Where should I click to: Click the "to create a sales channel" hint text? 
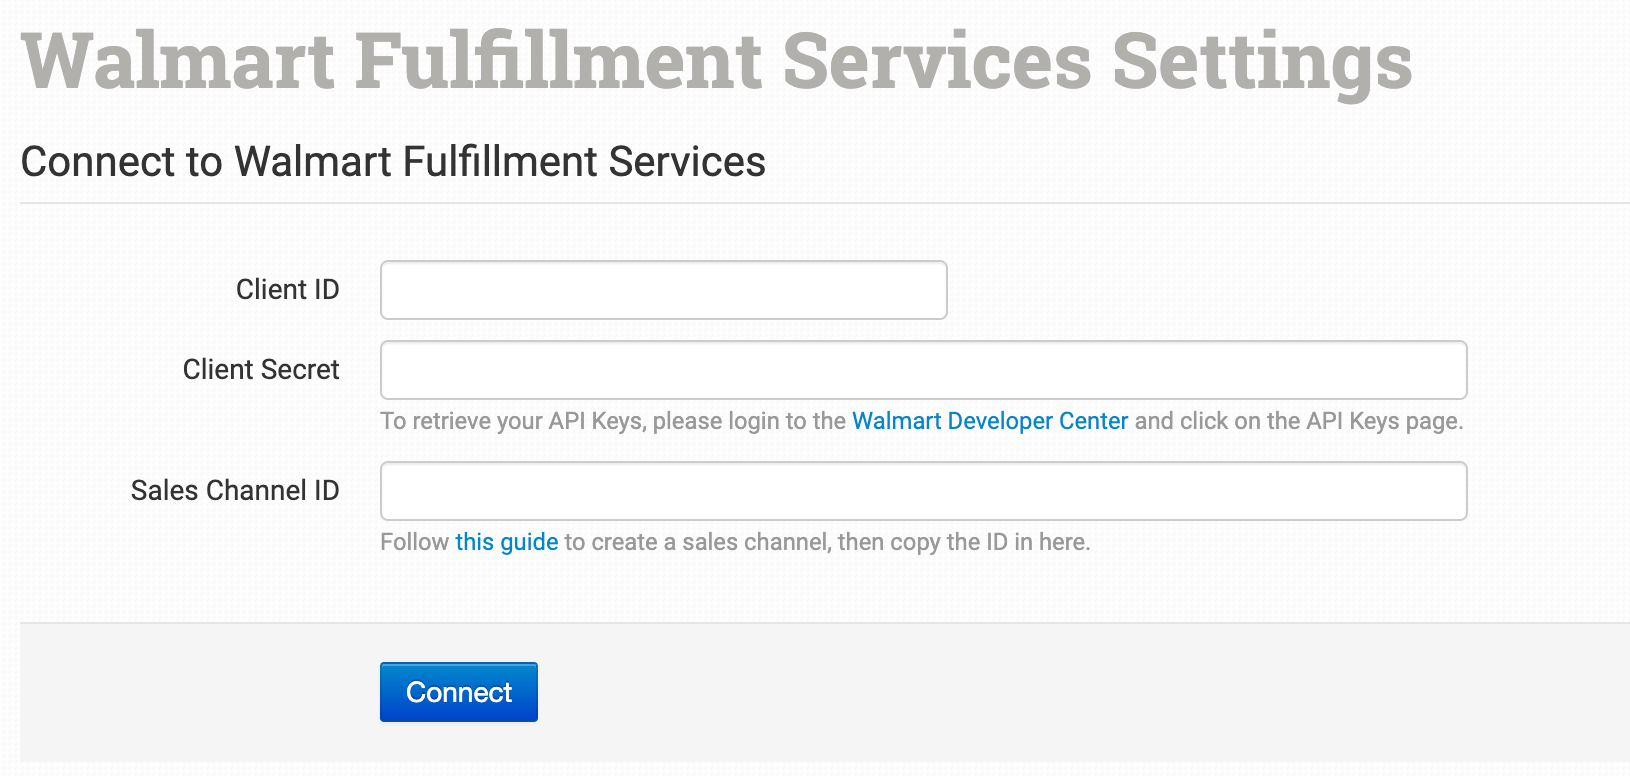[x=698, y=542]
